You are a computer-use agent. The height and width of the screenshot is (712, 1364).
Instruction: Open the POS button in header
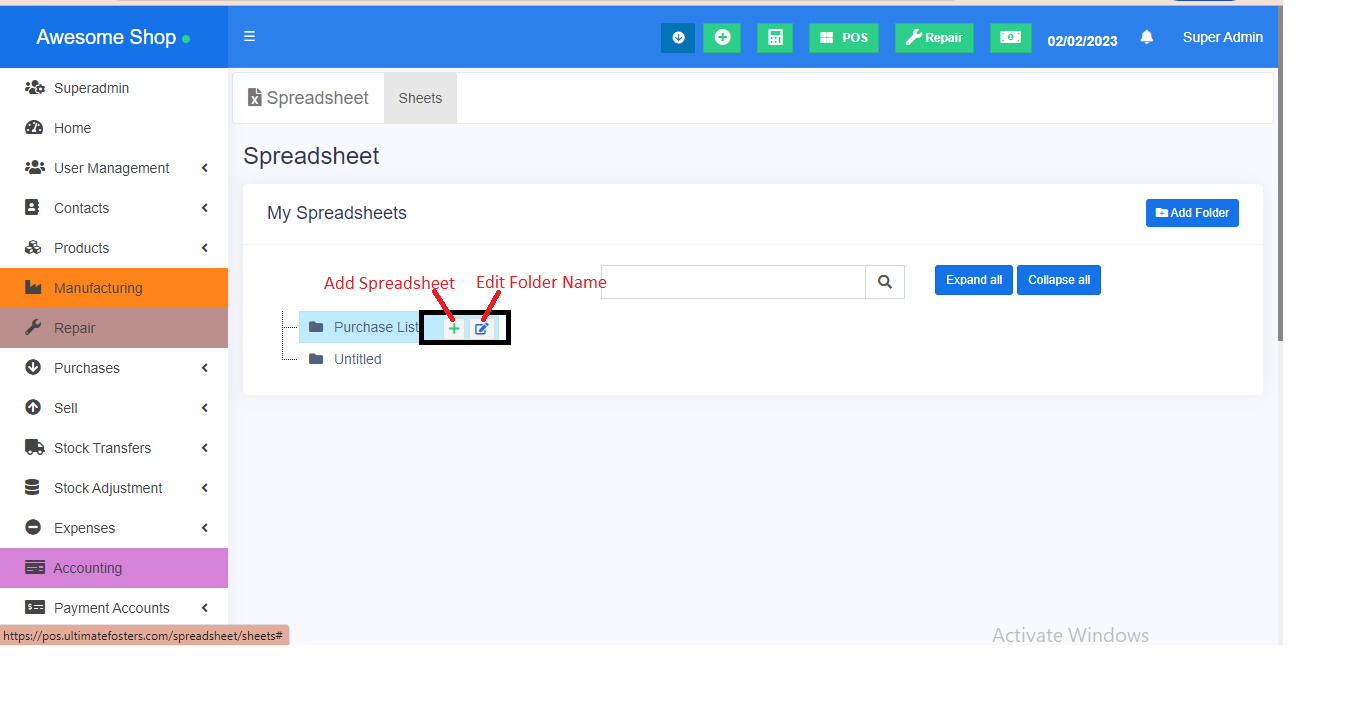pos(843,38)
